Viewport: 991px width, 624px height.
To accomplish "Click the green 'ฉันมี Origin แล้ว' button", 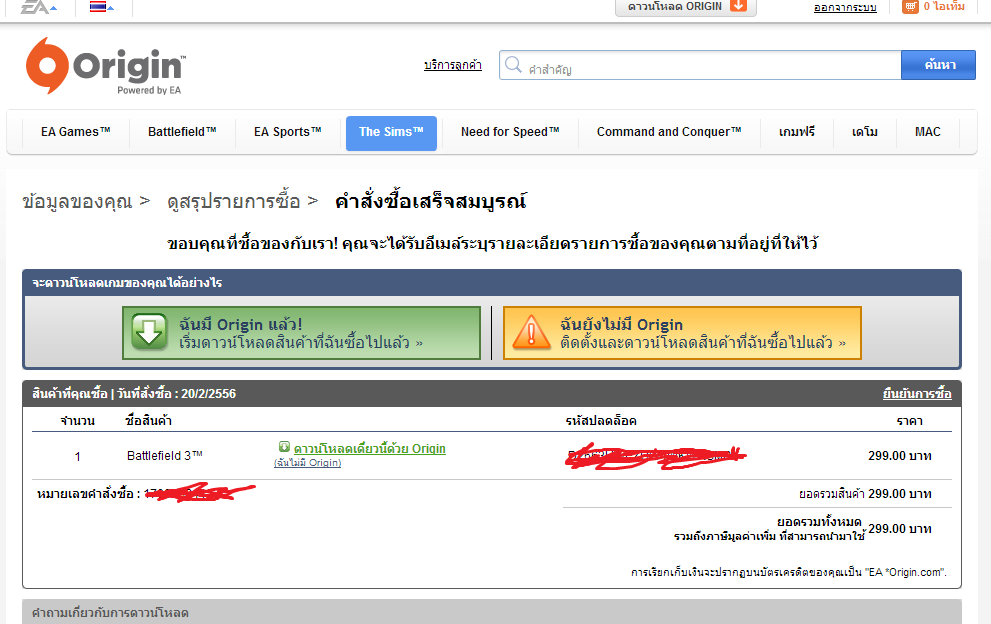I will coord(301,333).
